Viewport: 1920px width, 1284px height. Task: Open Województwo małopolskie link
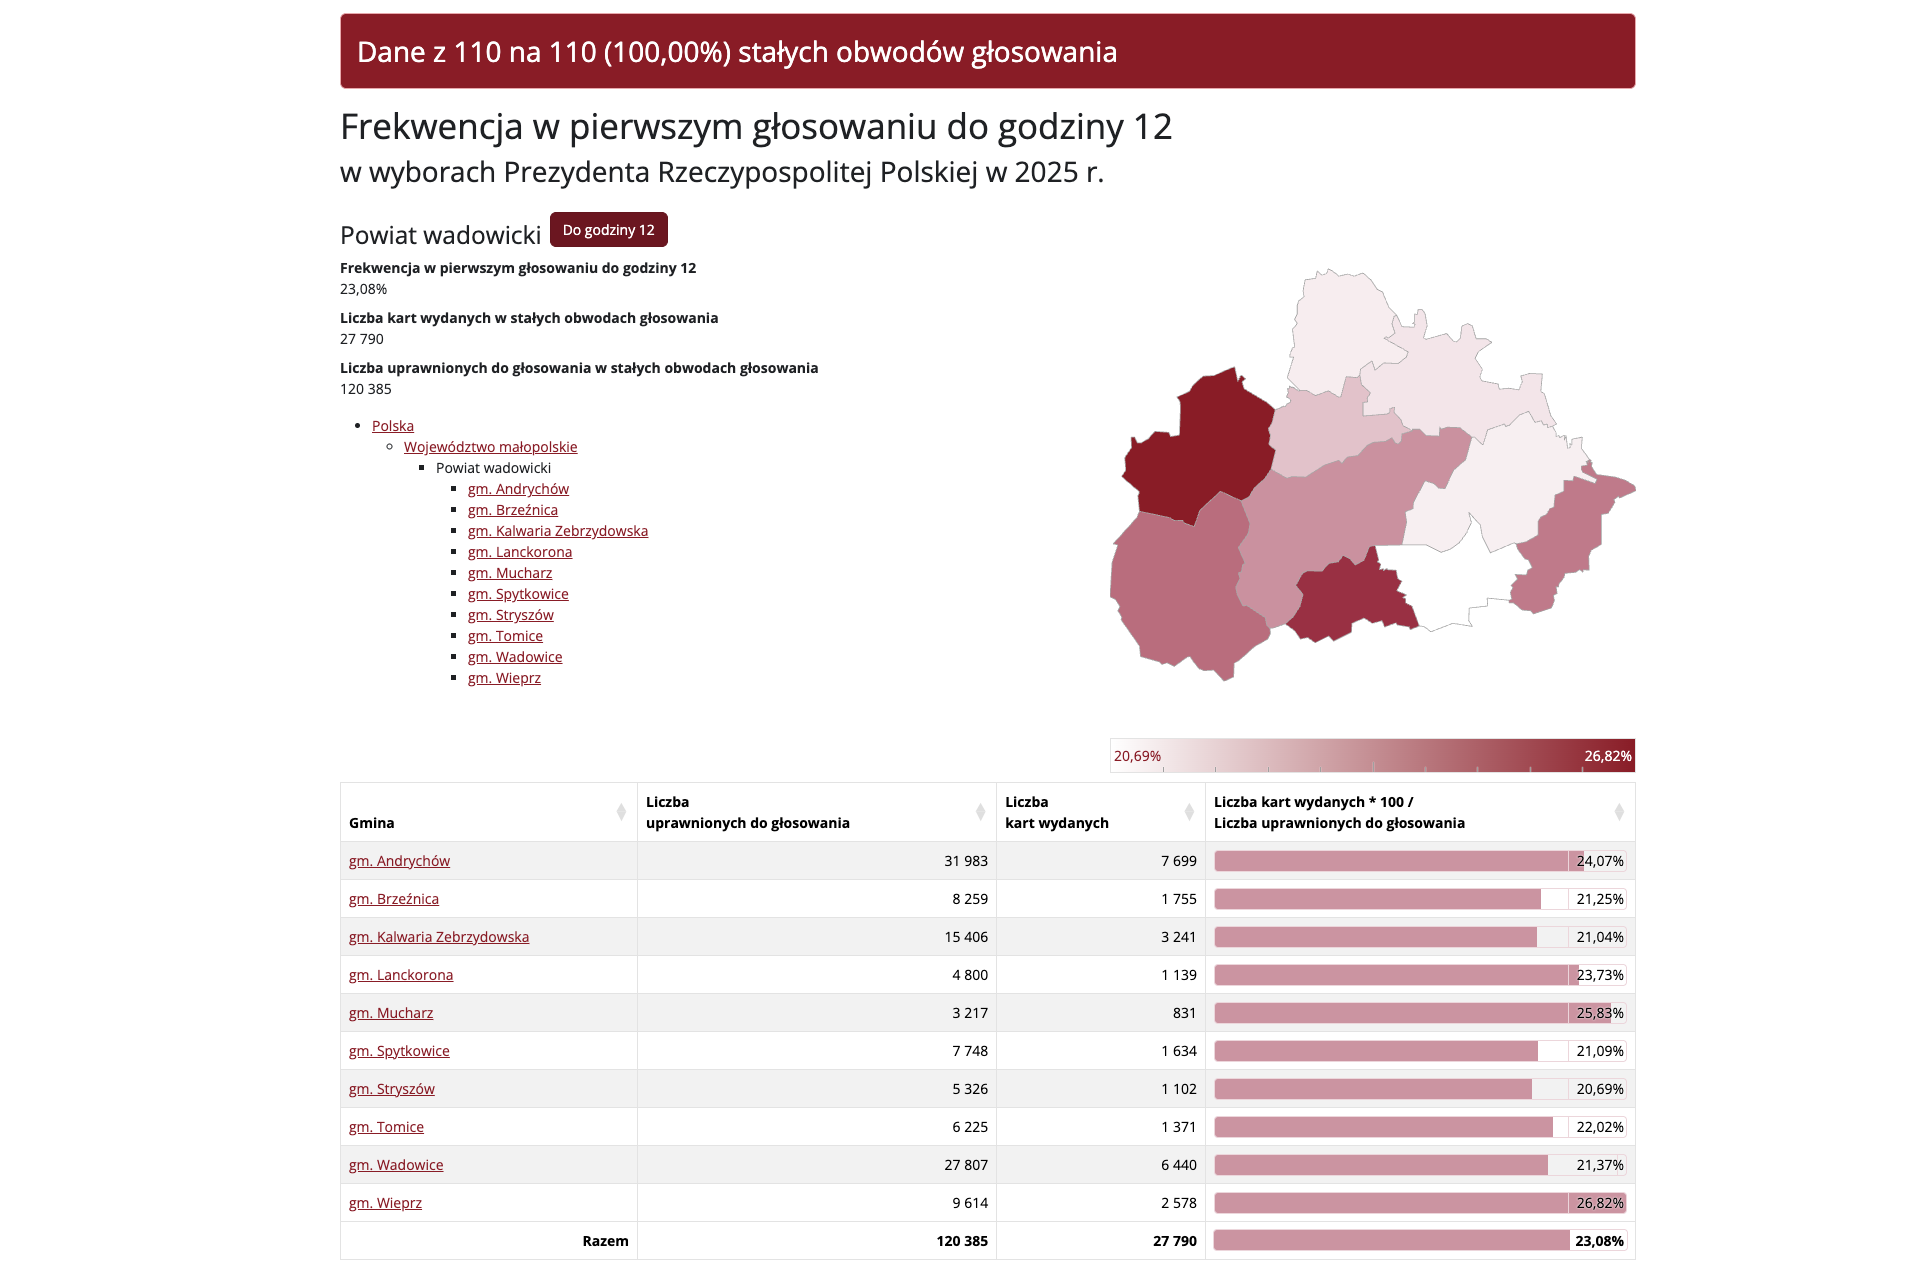coord(490,447)
